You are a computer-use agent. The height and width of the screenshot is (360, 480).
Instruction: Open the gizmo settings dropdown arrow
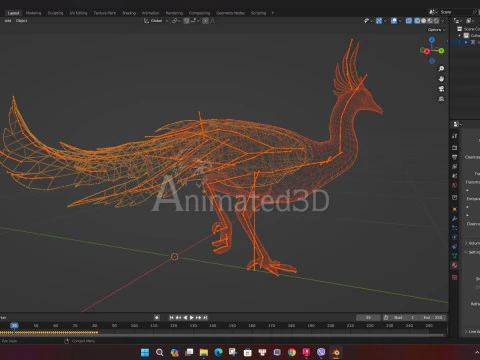pos(385,21)
